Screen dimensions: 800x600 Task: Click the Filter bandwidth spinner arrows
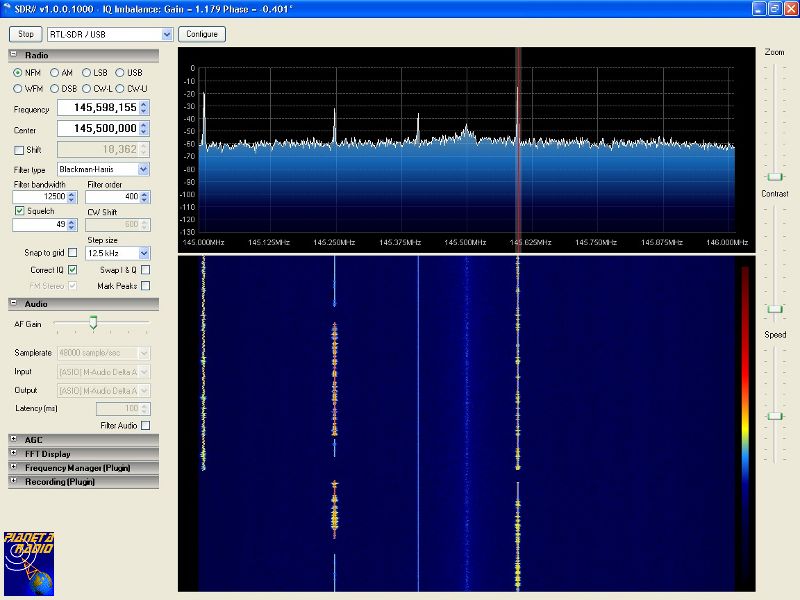[x=72, y=196]
